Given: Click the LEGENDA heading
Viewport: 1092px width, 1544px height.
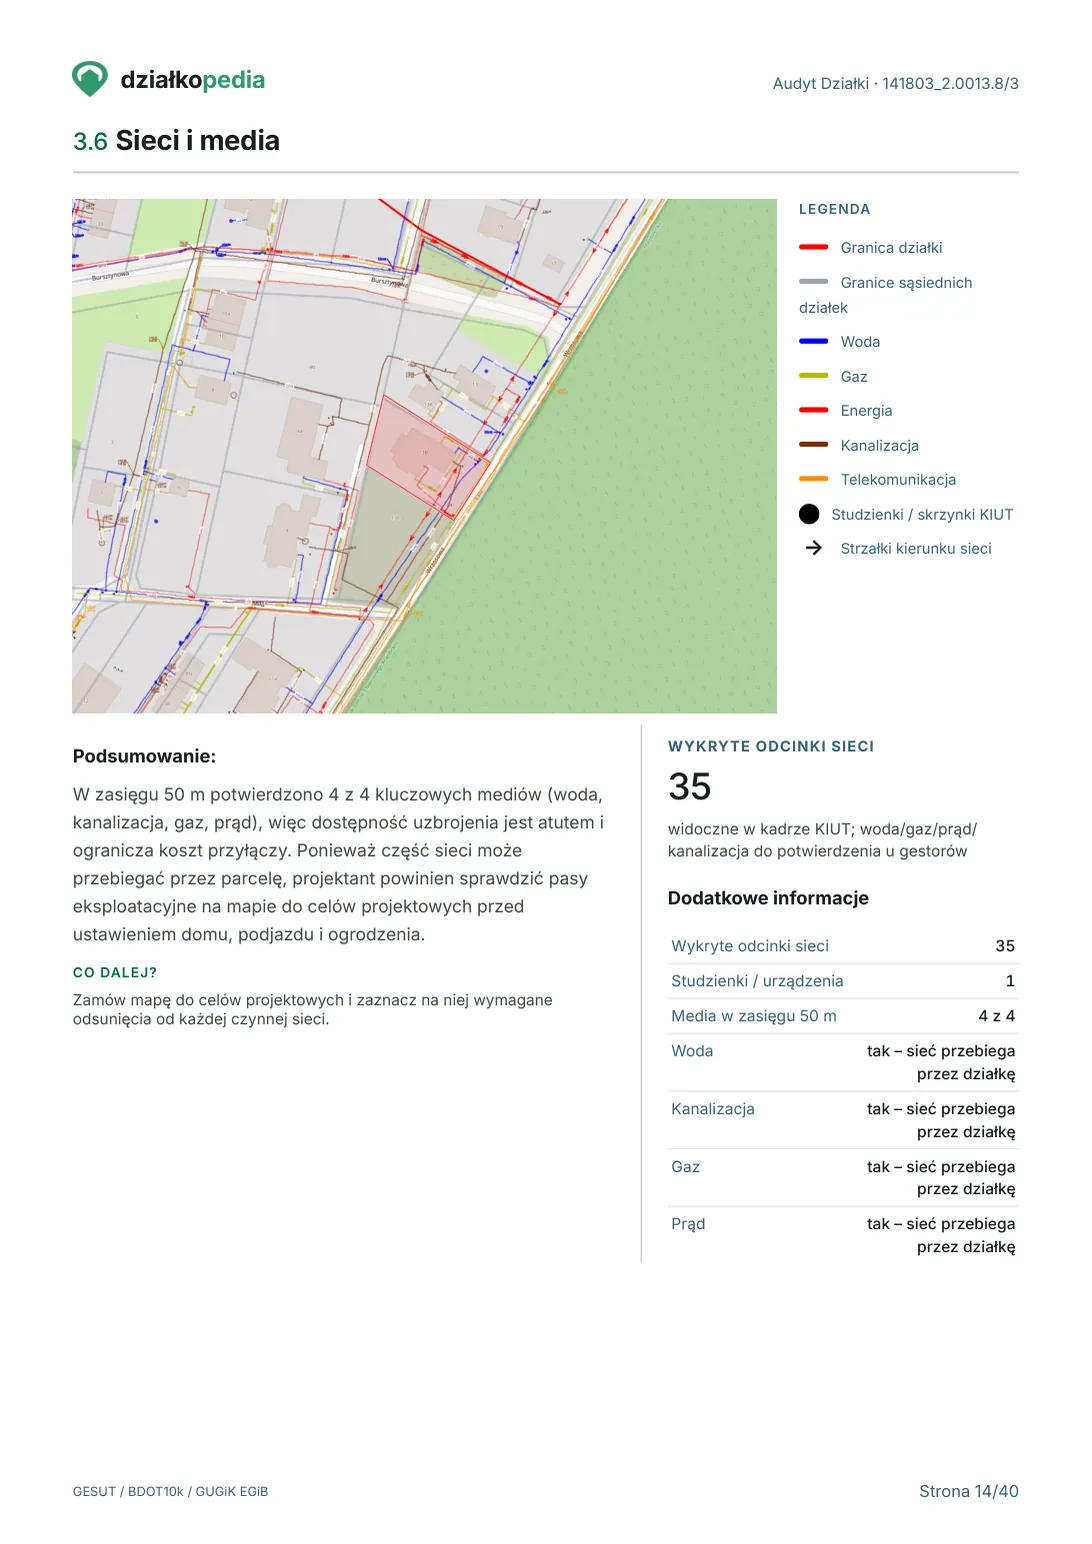Looking at the screenshot, I should (834, 209).
